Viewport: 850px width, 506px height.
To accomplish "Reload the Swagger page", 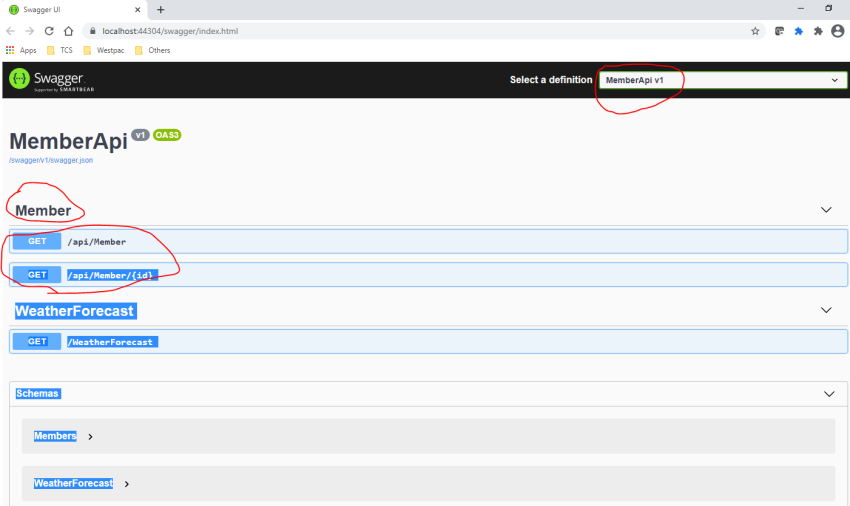I will coord(49,31).
